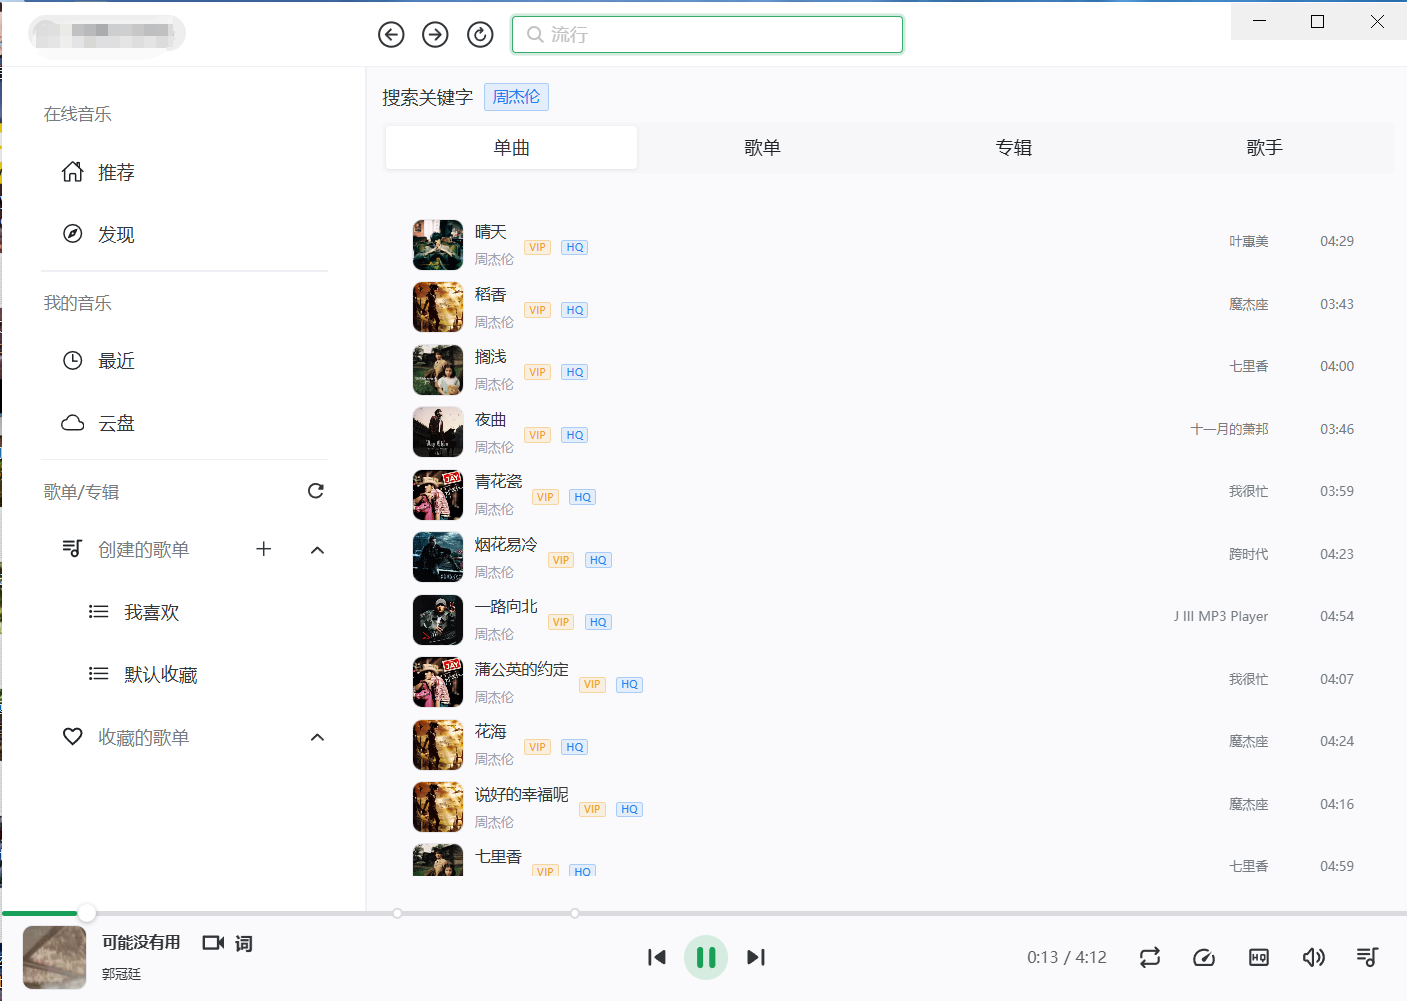This screenshot has height=1001, width=1407.
Task: Open the playback speed icon
Action: click(1204, 957)
